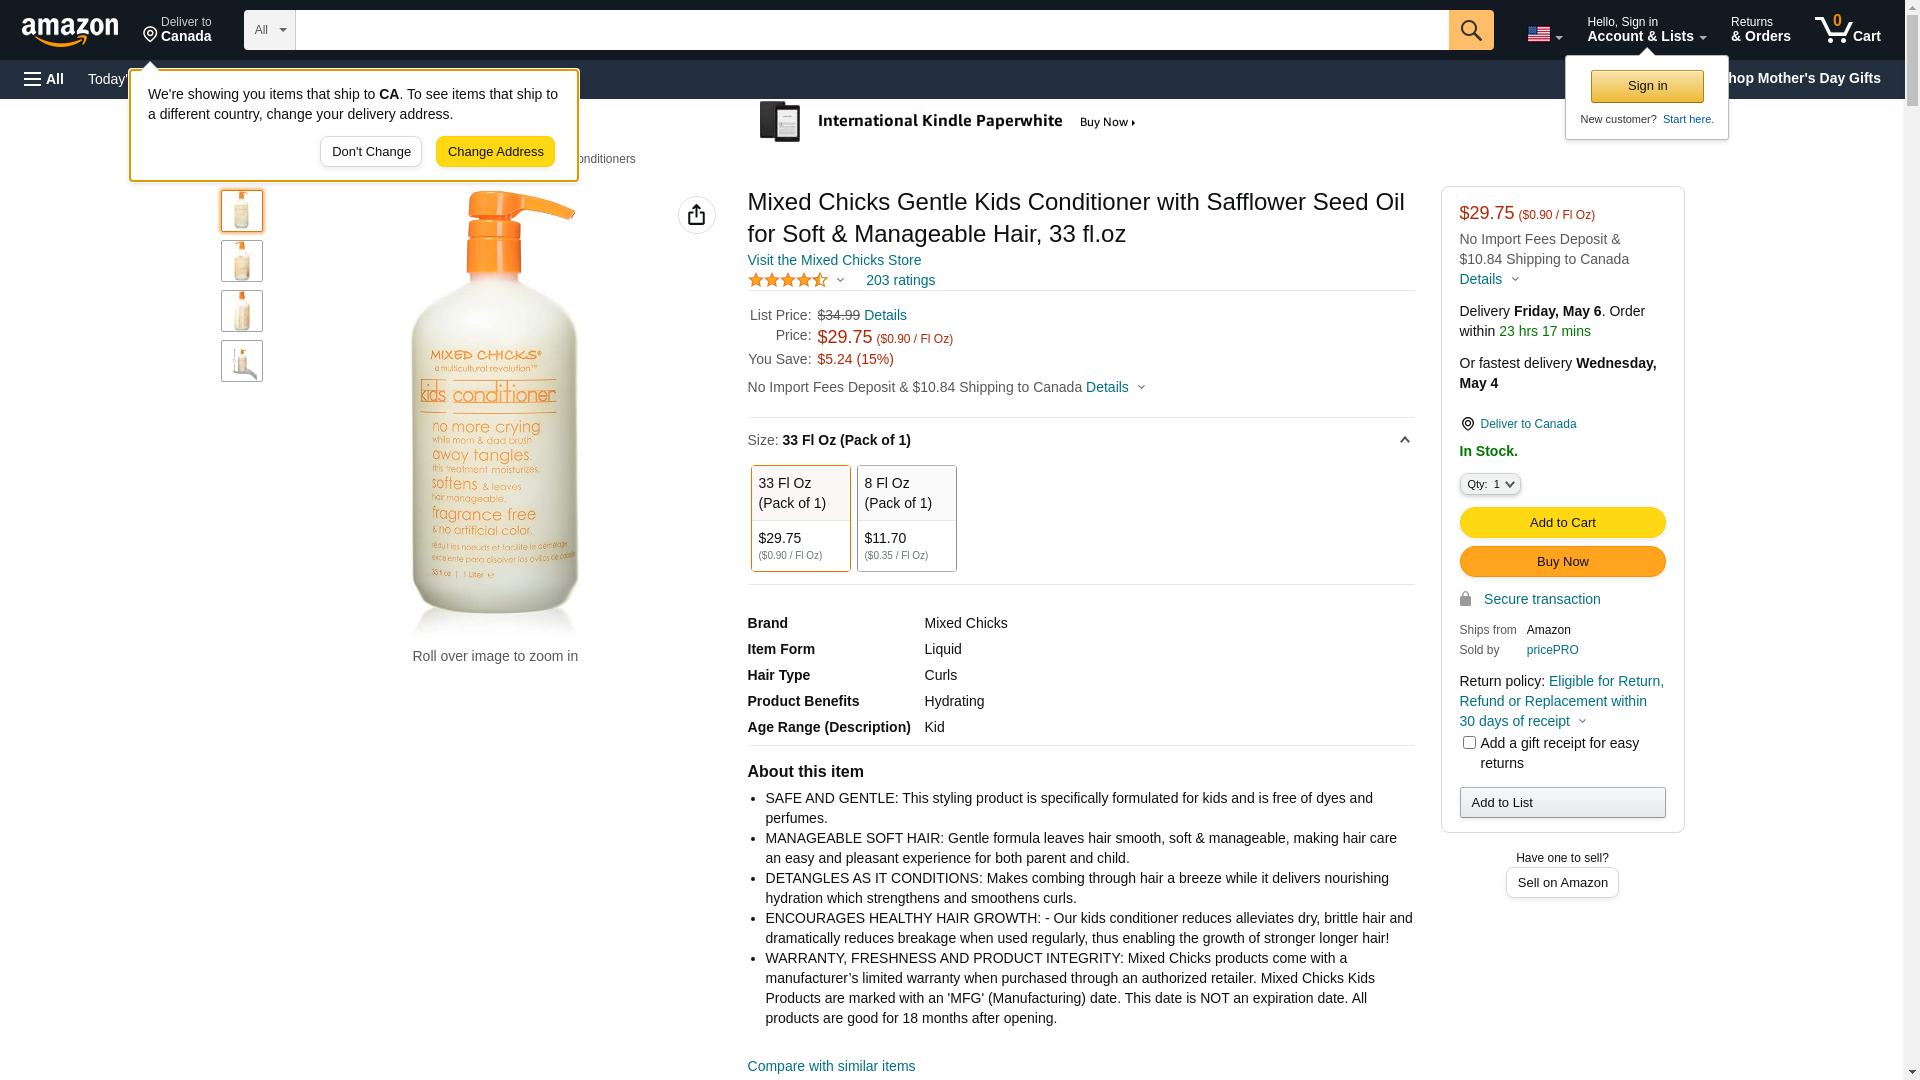Click the search magnifying glass button
Screen dimensions: 1920x1080
pyautogui.click(x=1470, y=30)
